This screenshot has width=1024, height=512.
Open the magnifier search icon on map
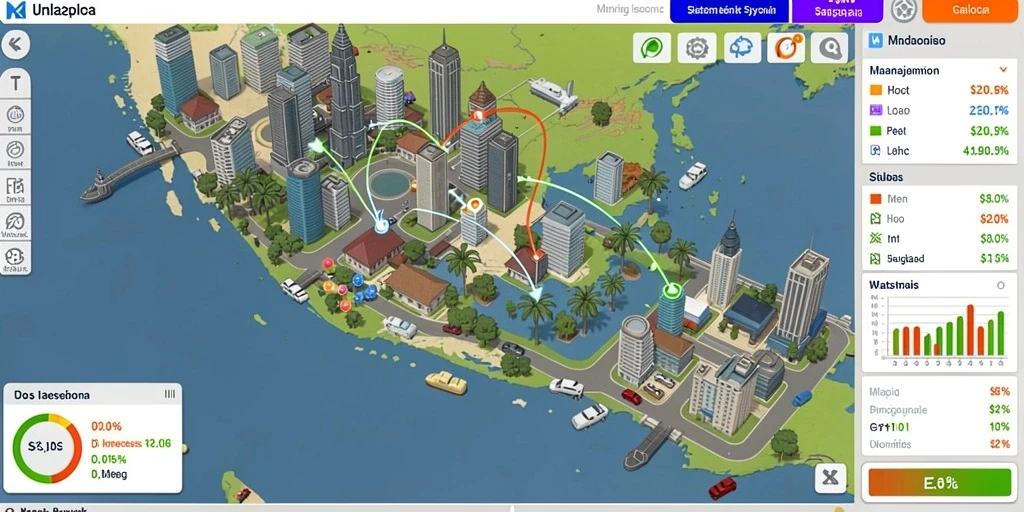[x=830, y=48]
